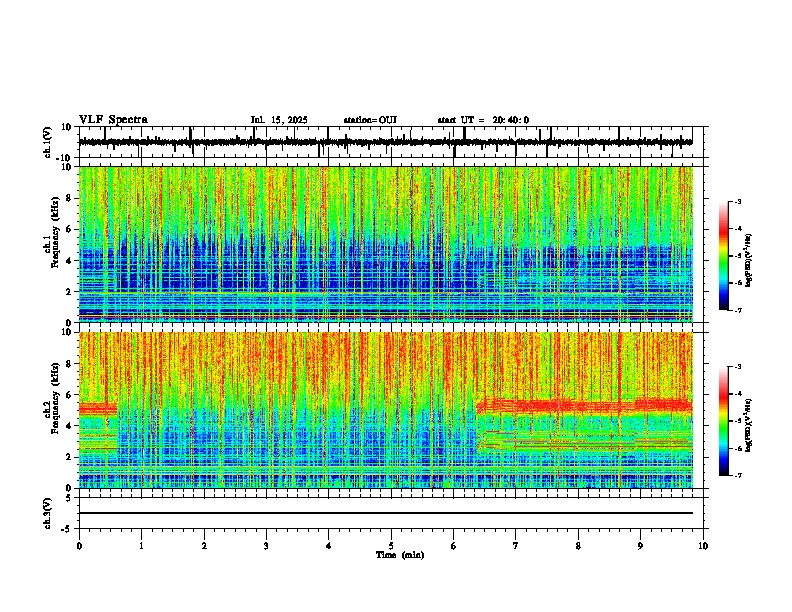
Task: Click the "6" kHz tick of ch.1 spectrogram
Action: point(69,230)
